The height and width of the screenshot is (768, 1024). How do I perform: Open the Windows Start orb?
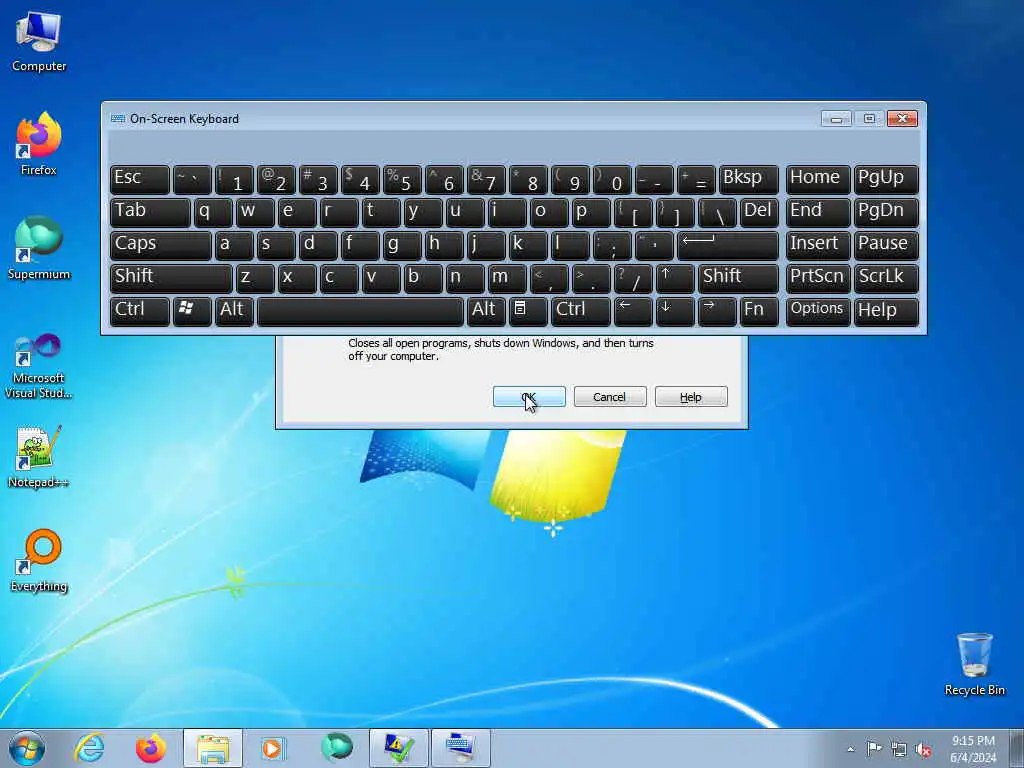tap(27, 748)
